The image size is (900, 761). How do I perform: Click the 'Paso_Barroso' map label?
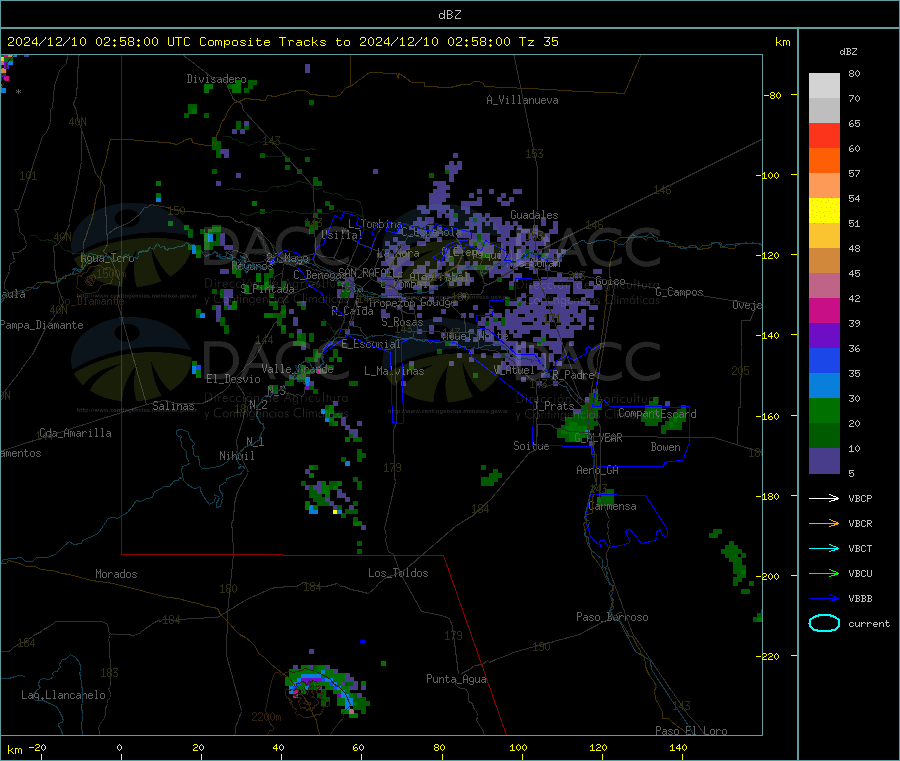click(612, 617)
